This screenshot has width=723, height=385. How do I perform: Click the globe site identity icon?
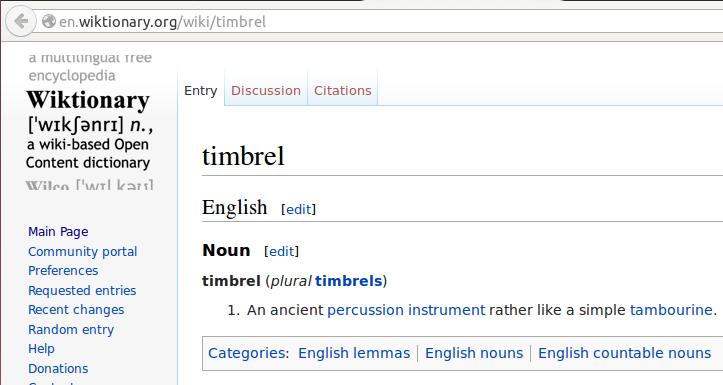tap(48, 21)
